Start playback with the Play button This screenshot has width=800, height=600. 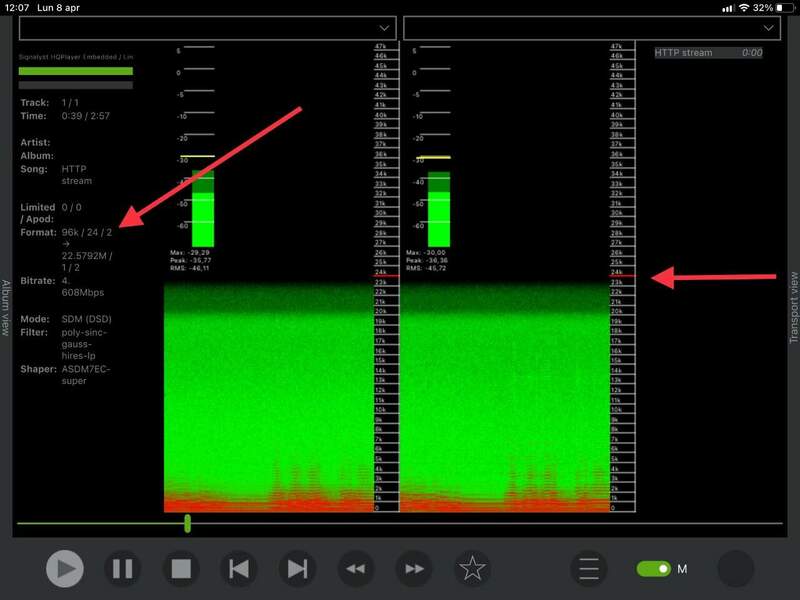click(65, 569)
